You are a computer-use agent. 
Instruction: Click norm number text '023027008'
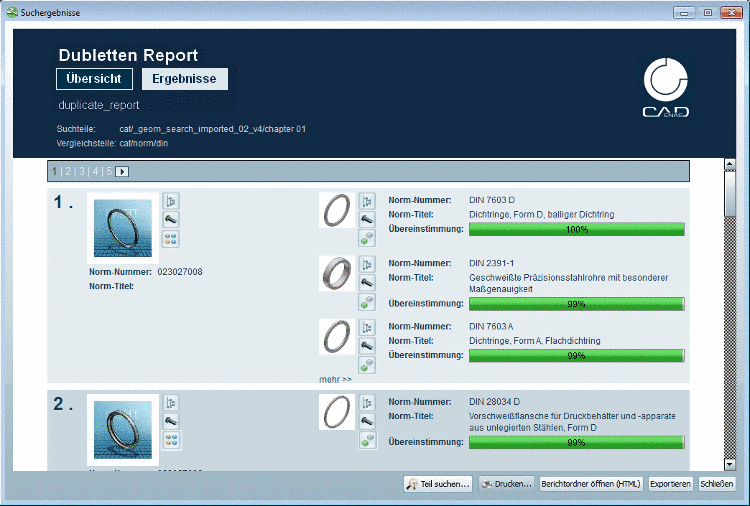(x=180, y=272)
